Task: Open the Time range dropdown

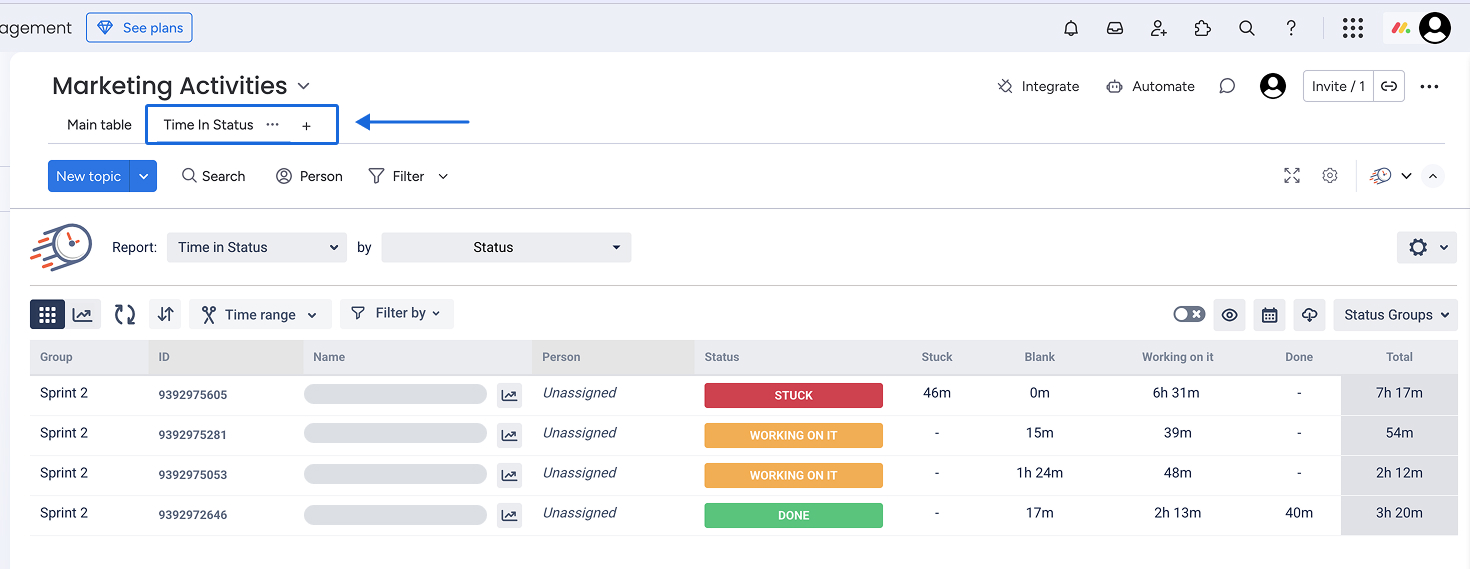Action: pos(260,315)
